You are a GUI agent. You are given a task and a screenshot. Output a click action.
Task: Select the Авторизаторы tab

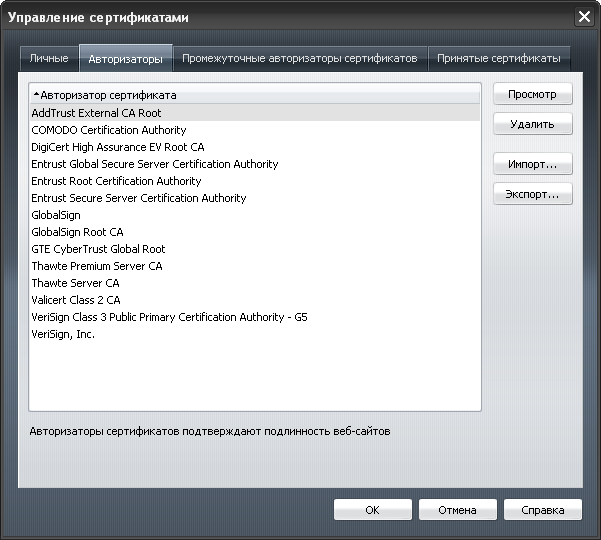point(125,59)
